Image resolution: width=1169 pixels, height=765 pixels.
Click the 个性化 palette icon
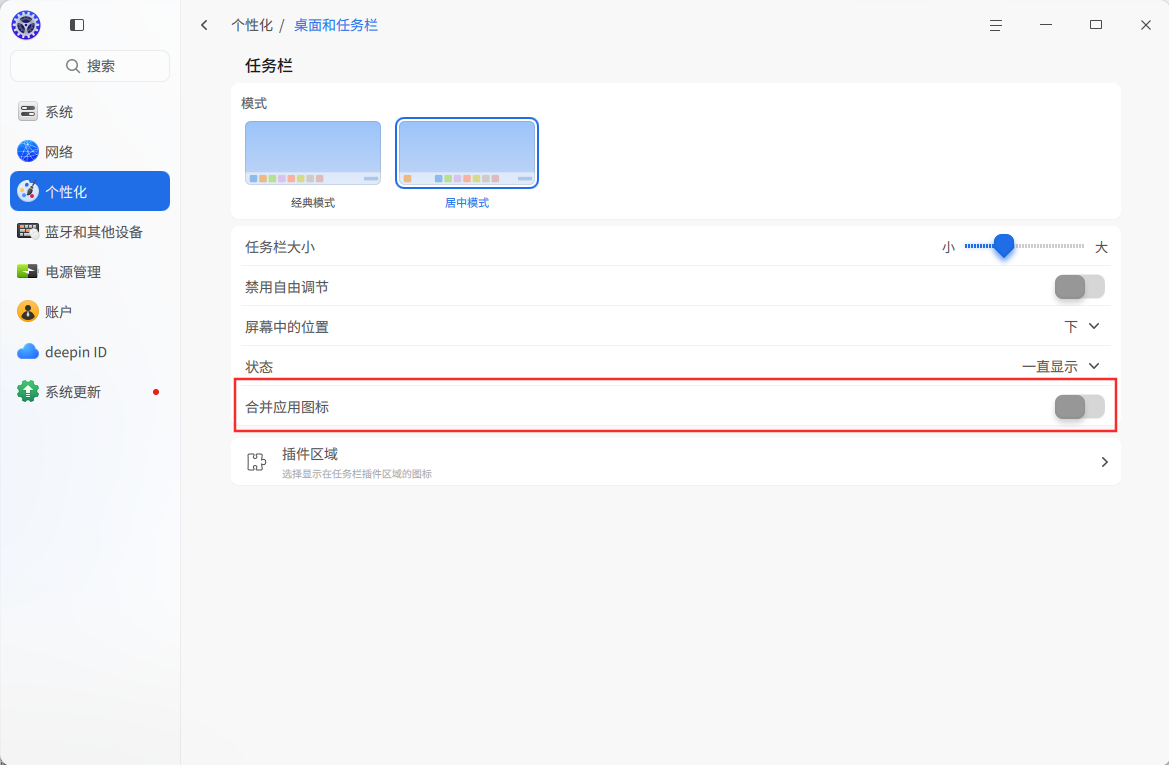(28, 191)
